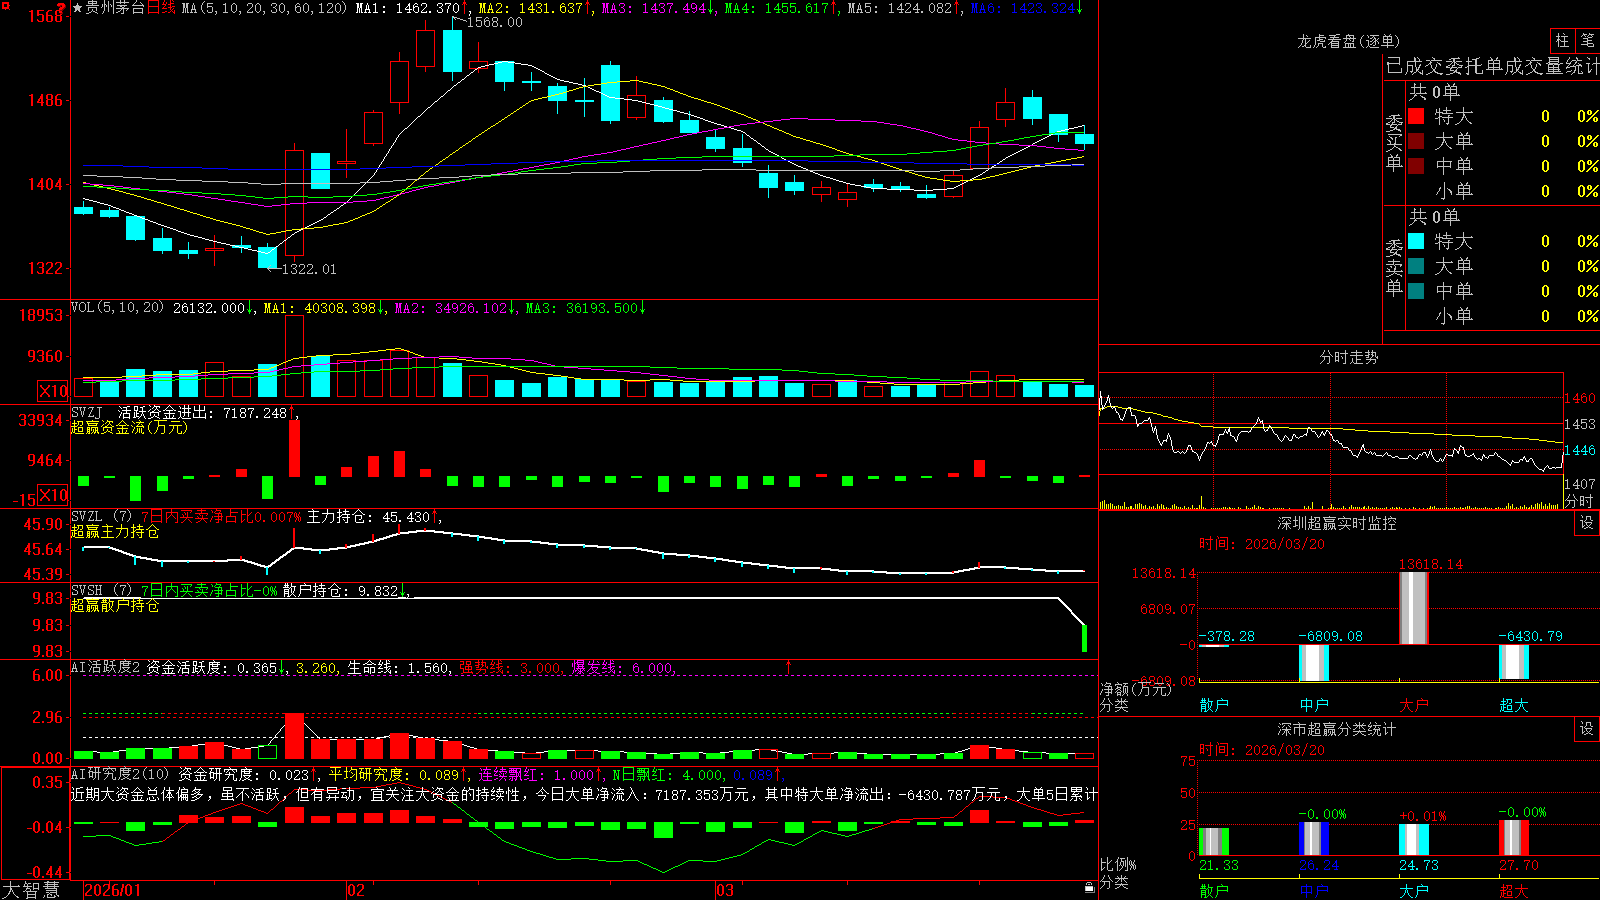Viewport: 1600px width, 900px height.
Task: Click teal 大单 sell-order color square
Action: coord(1416,266)
